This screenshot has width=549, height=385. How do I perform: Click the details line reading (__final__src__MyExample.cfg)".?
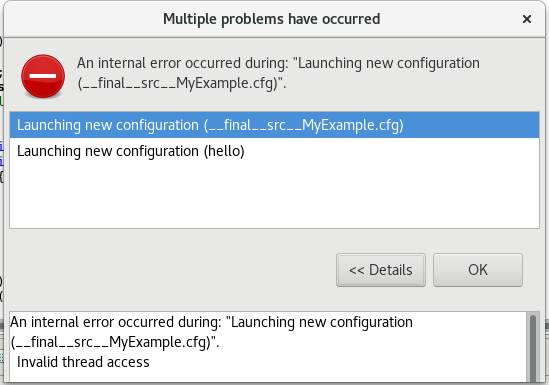[115, 342]
